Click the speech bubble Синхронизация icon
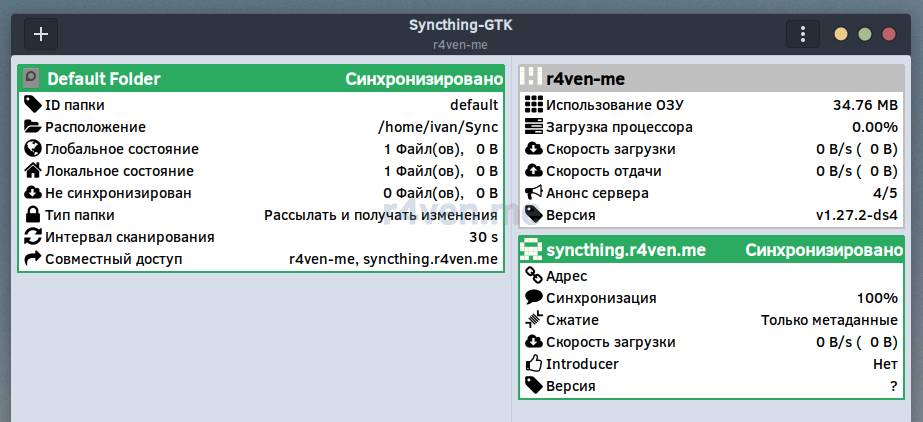Screen dimensions: 923x422 (533, 298)
